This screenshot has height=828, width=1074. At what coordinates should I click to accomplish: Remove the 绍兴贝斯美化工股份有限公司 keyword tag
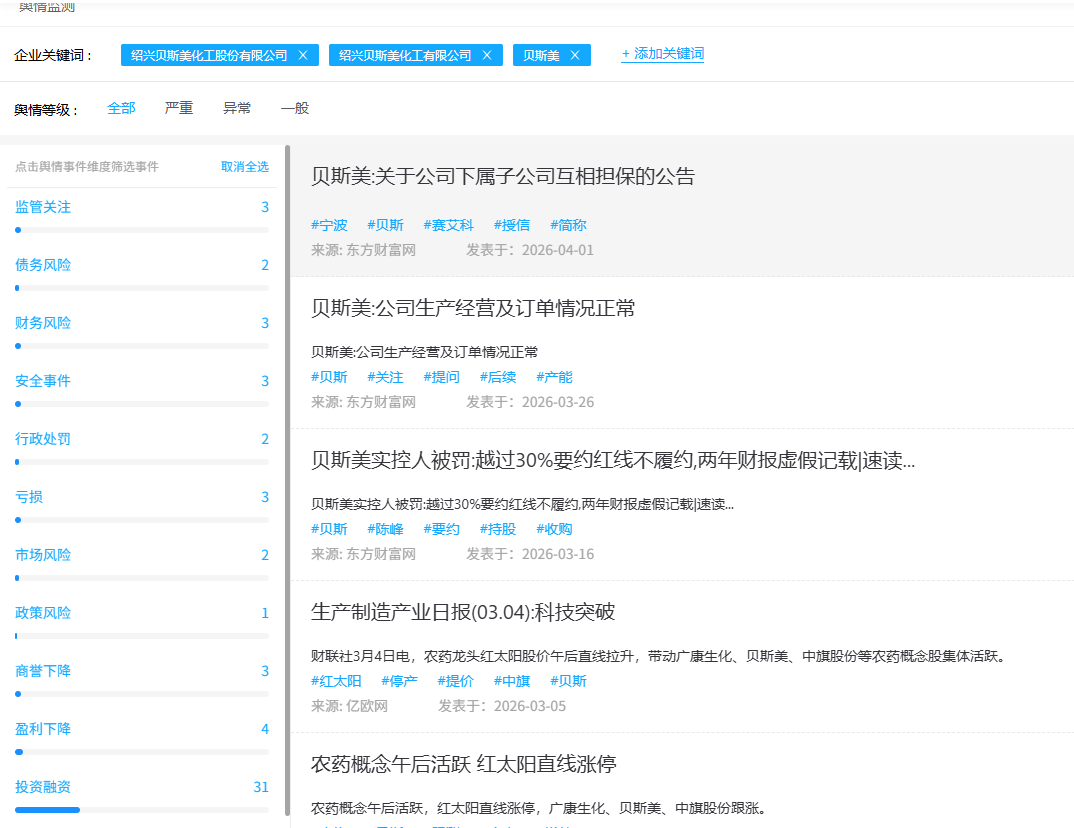[x=302, y=55]
